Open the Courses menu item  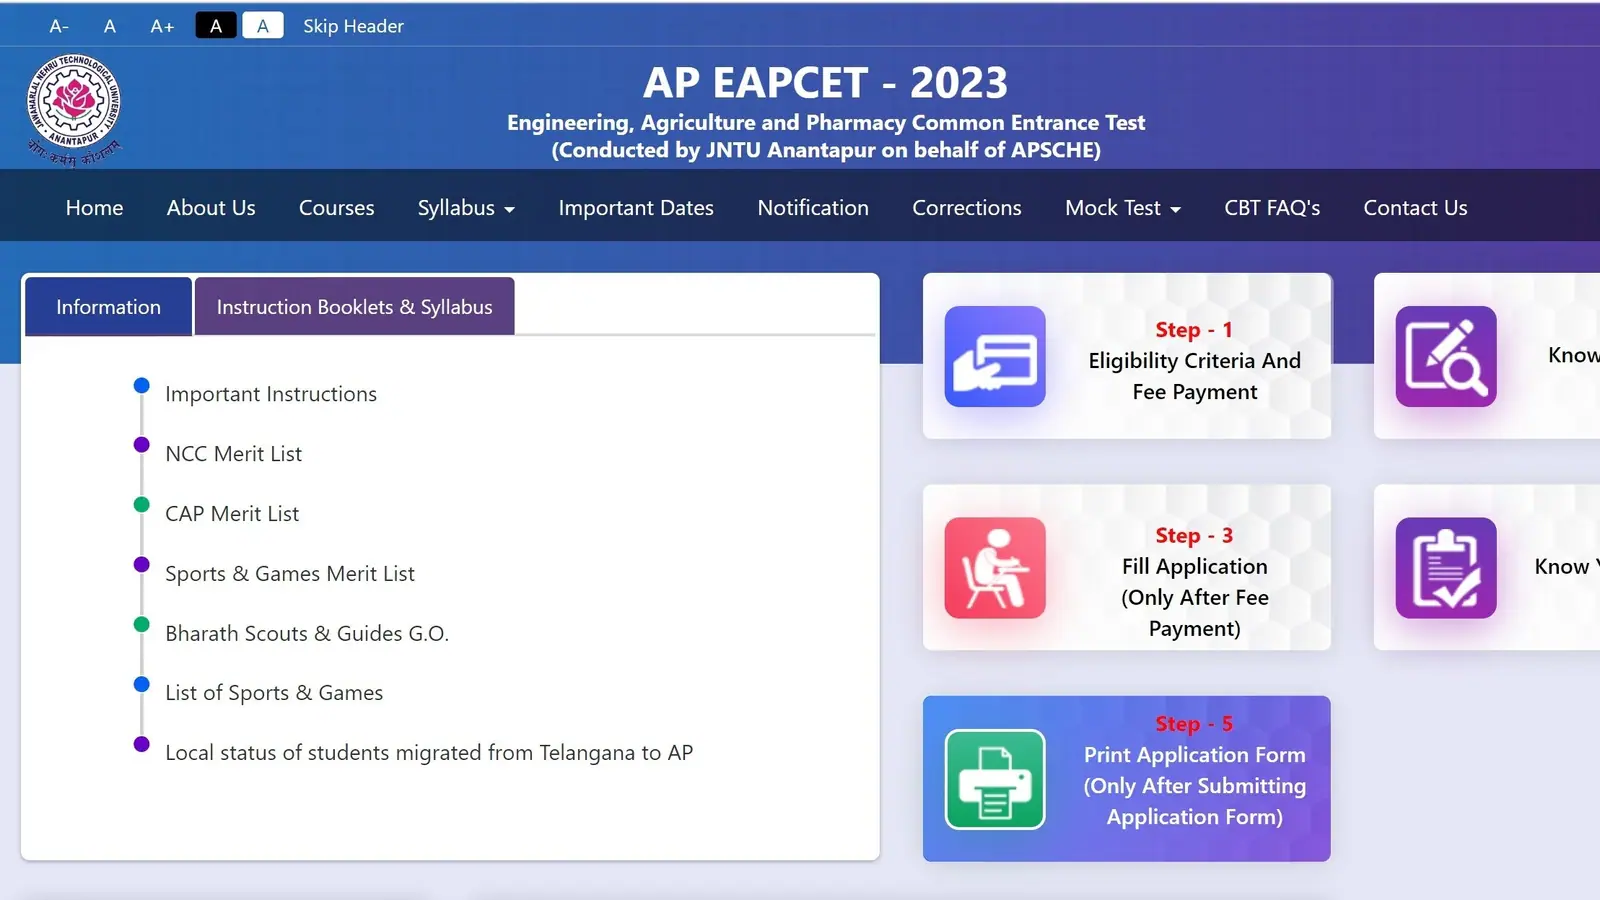[x=337, y=208]
